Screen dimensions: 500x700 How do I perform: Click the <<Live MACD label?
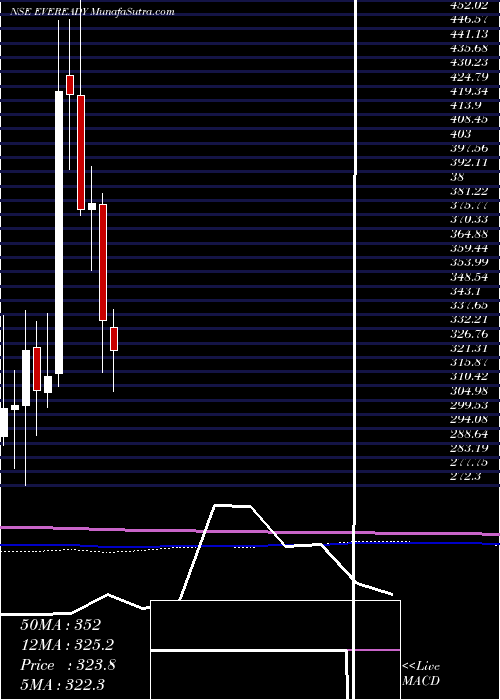[x=421, y=674]
